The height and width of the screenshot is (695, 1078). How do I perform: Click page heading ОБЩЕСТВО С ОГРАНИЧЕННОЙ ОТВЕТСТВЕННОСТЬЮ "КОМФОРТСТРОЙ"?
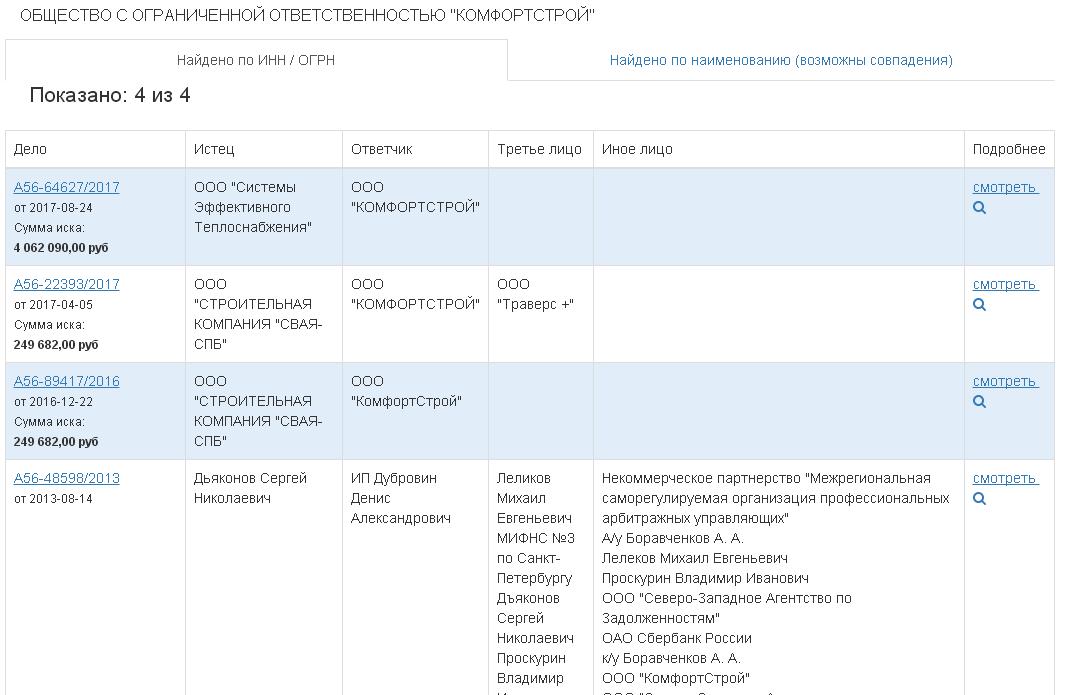tap(307, 15)
